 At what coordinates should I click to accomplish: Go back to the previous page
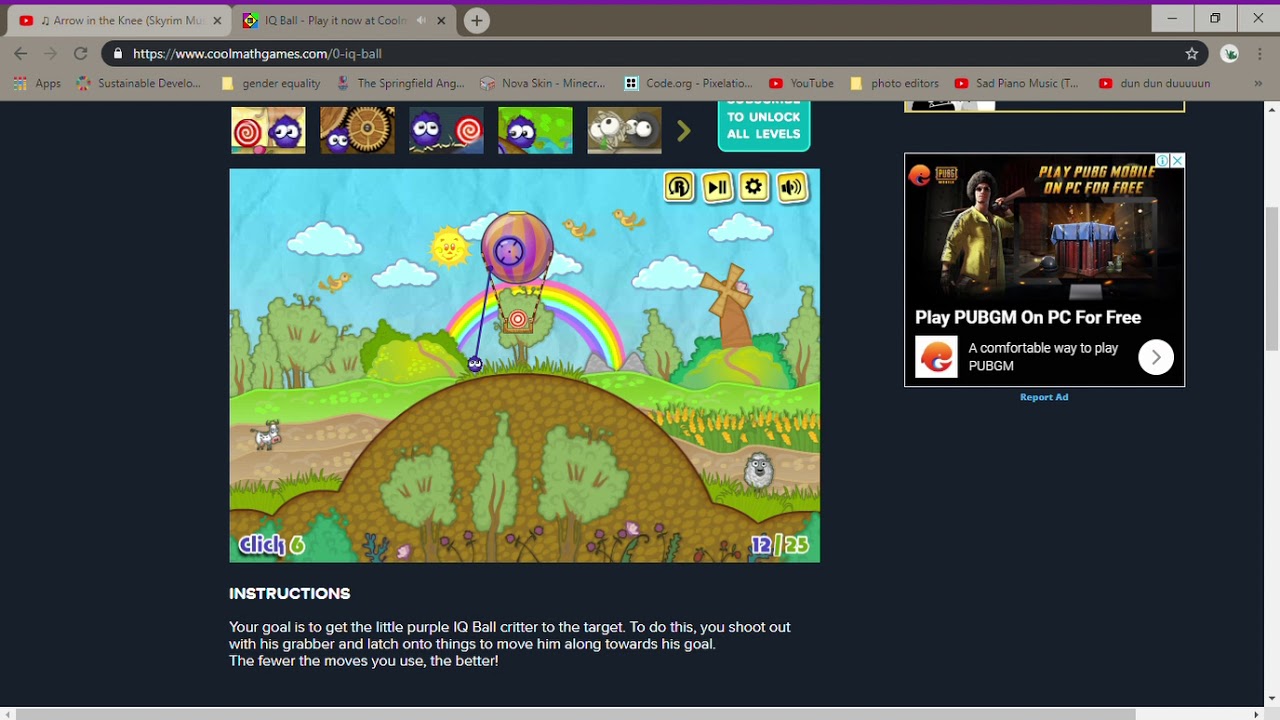(x=21, y=54)
